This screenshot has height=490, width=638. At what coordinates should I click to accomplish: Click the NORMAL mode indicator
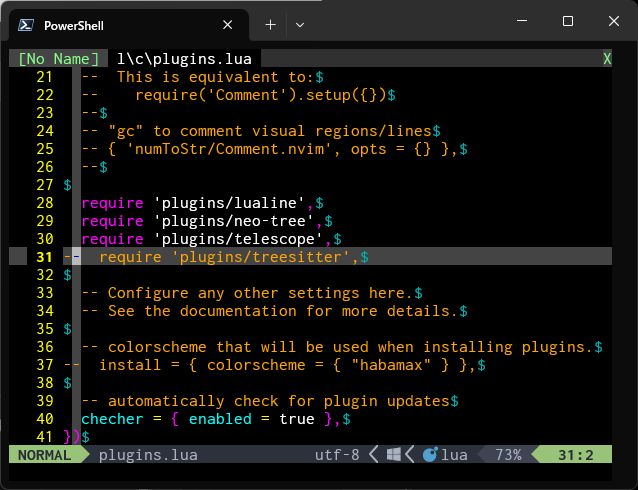45,455
